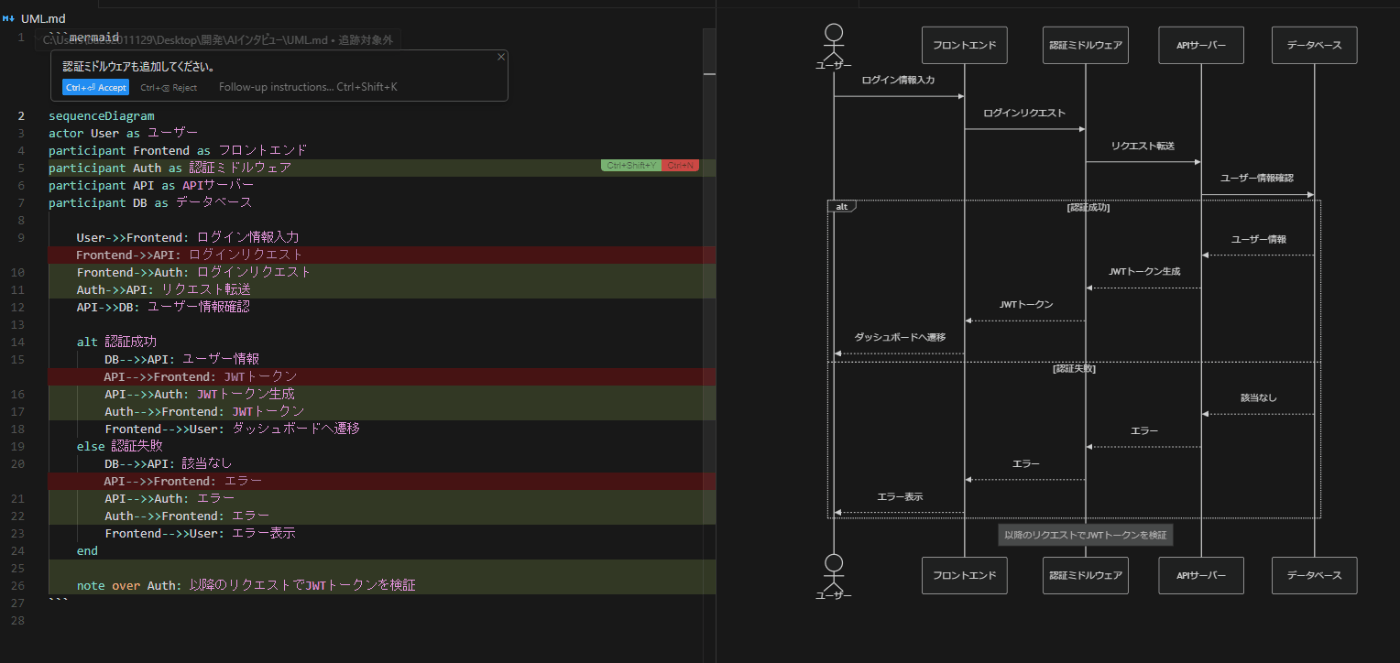Image resolution: width=1400 pixels, height=663 pixels.
Task: Click the line 'Frontend-->>User: エラー表示'
Action: pyautogui.click(x=199, y=534)
